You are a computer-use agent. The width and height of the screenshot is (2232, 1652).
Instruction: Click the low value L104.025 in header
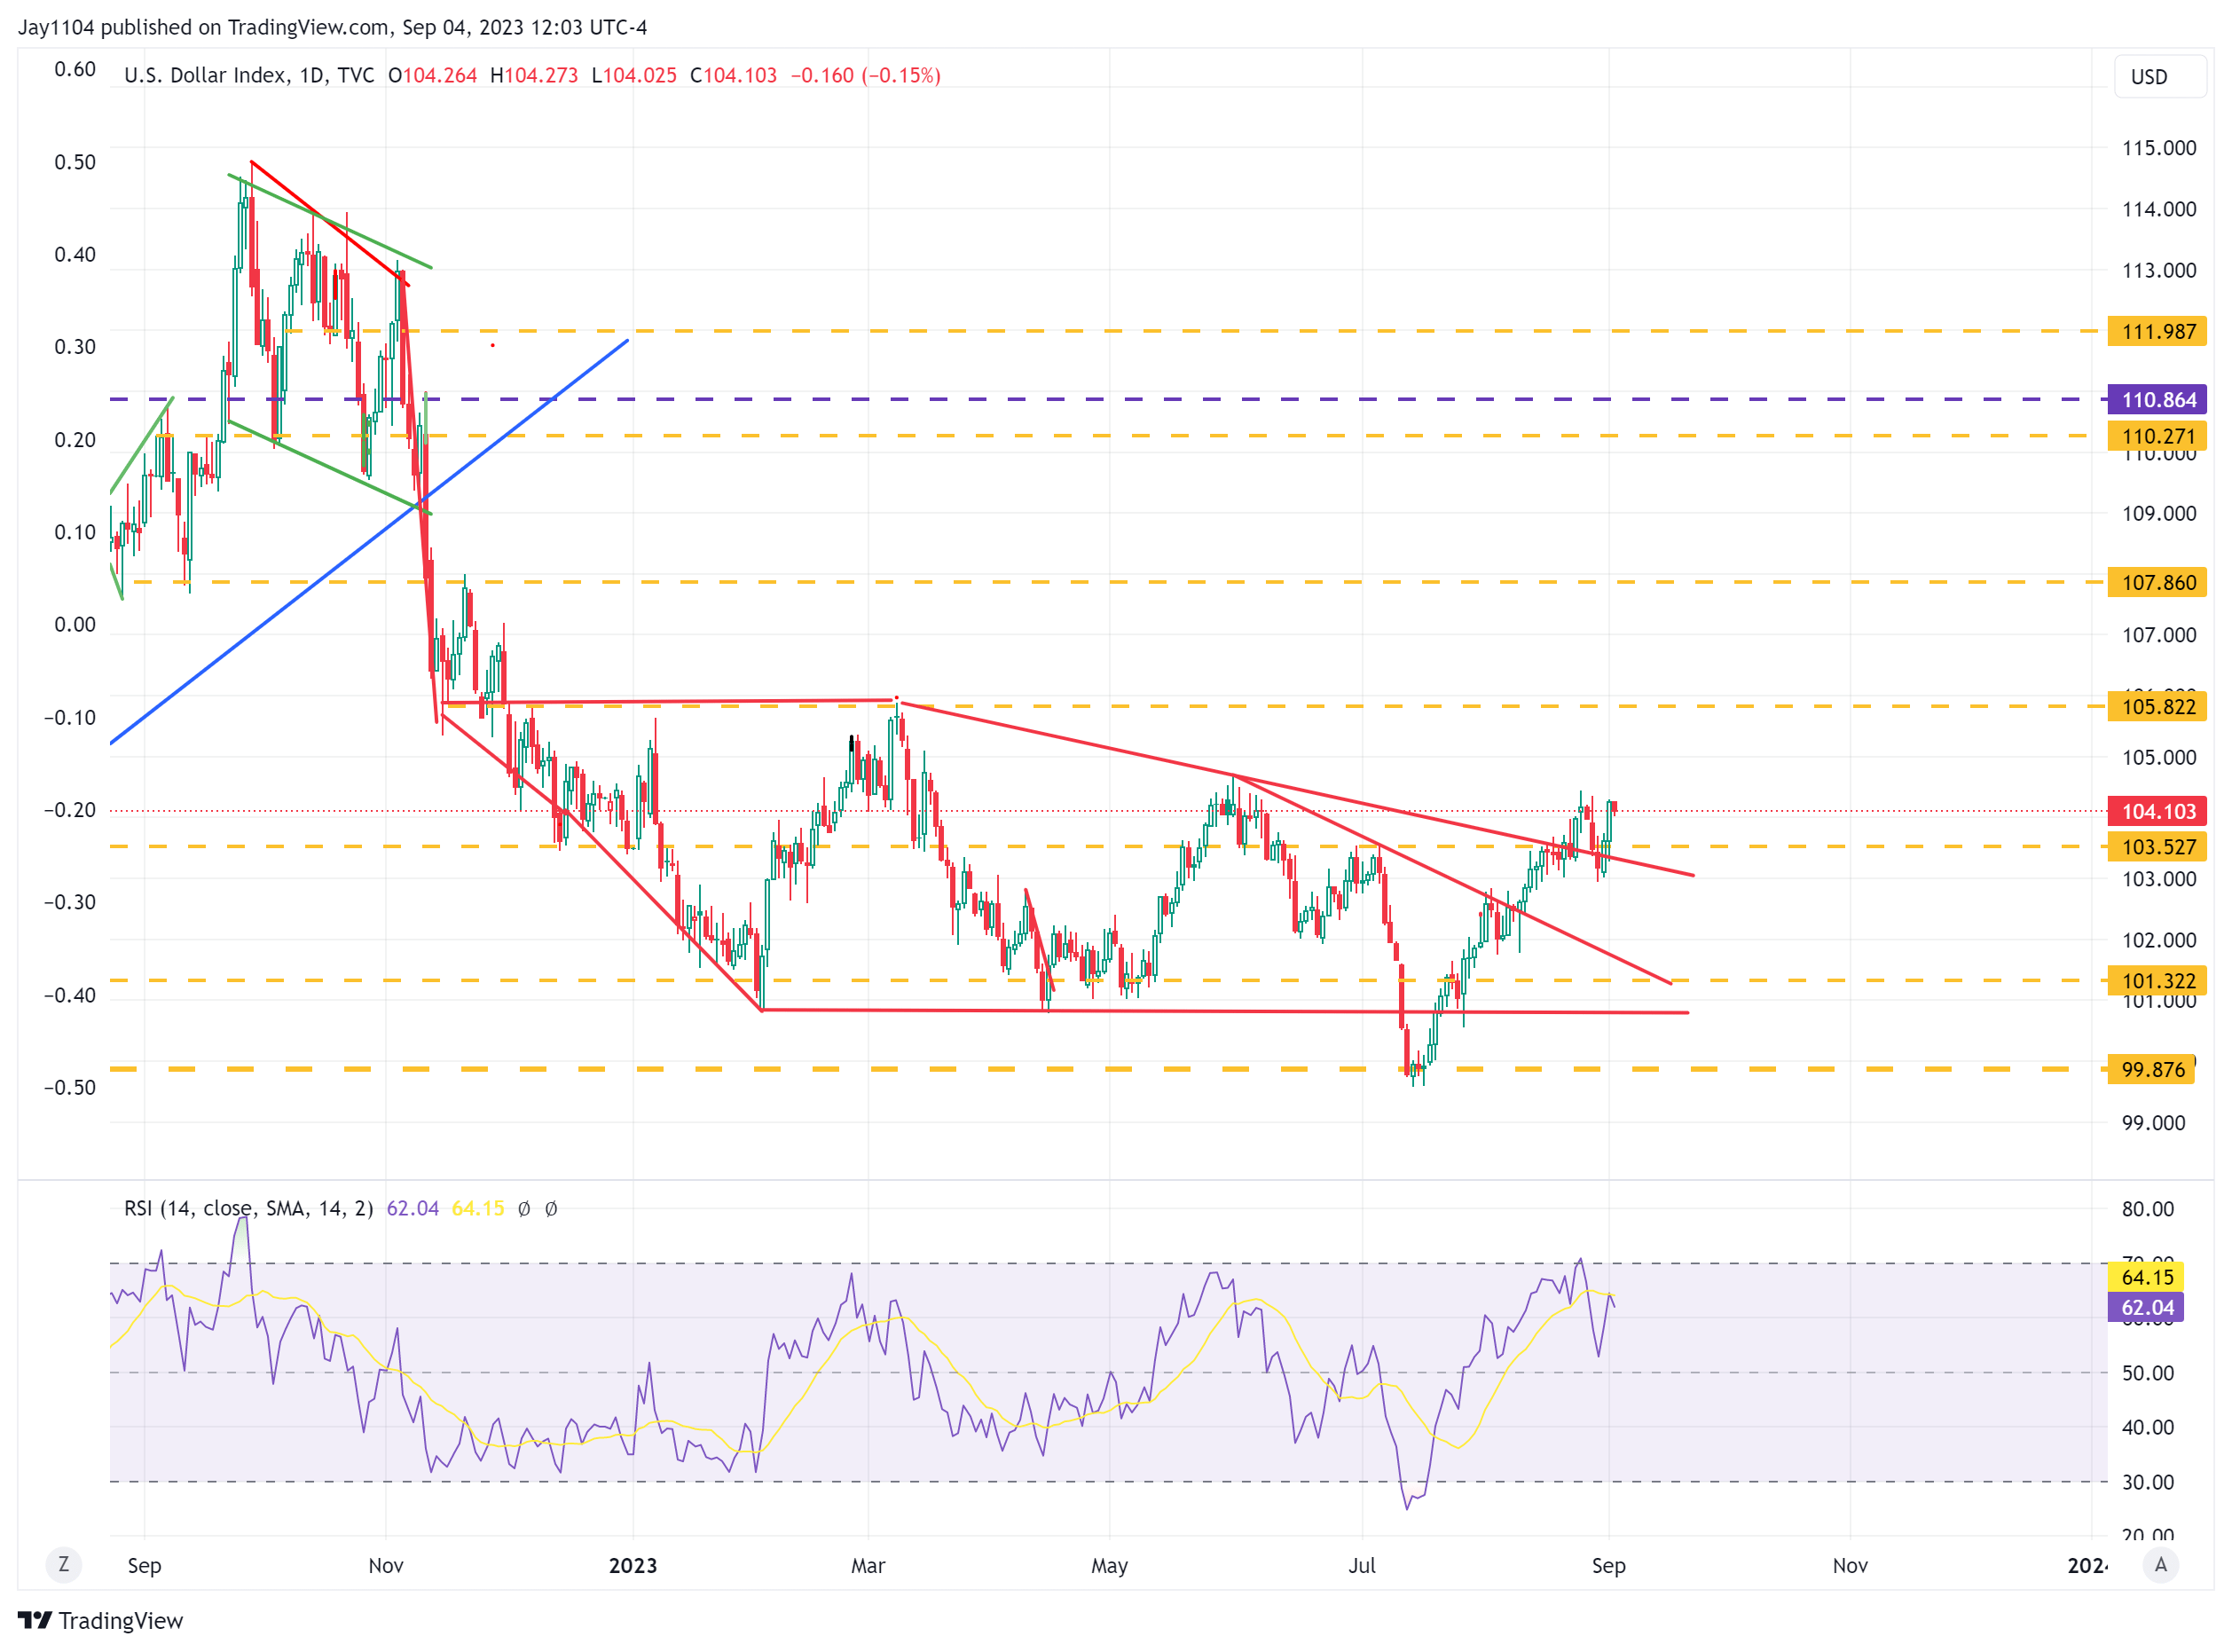tap(634, 75)
